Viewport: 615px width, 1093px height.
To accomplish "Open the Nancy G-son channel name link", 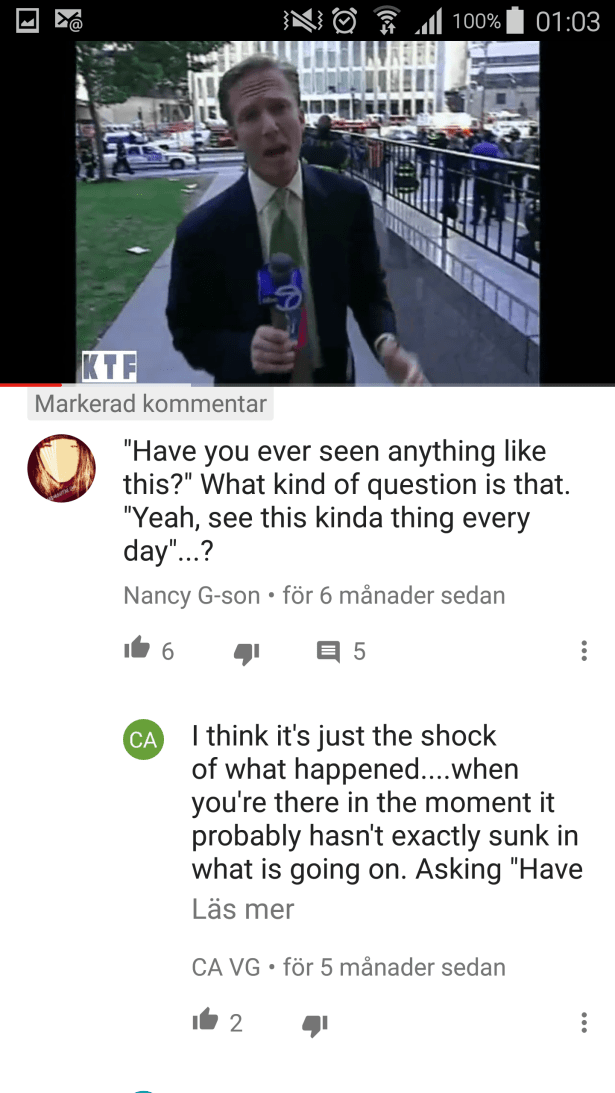I will tap(192, 596).
